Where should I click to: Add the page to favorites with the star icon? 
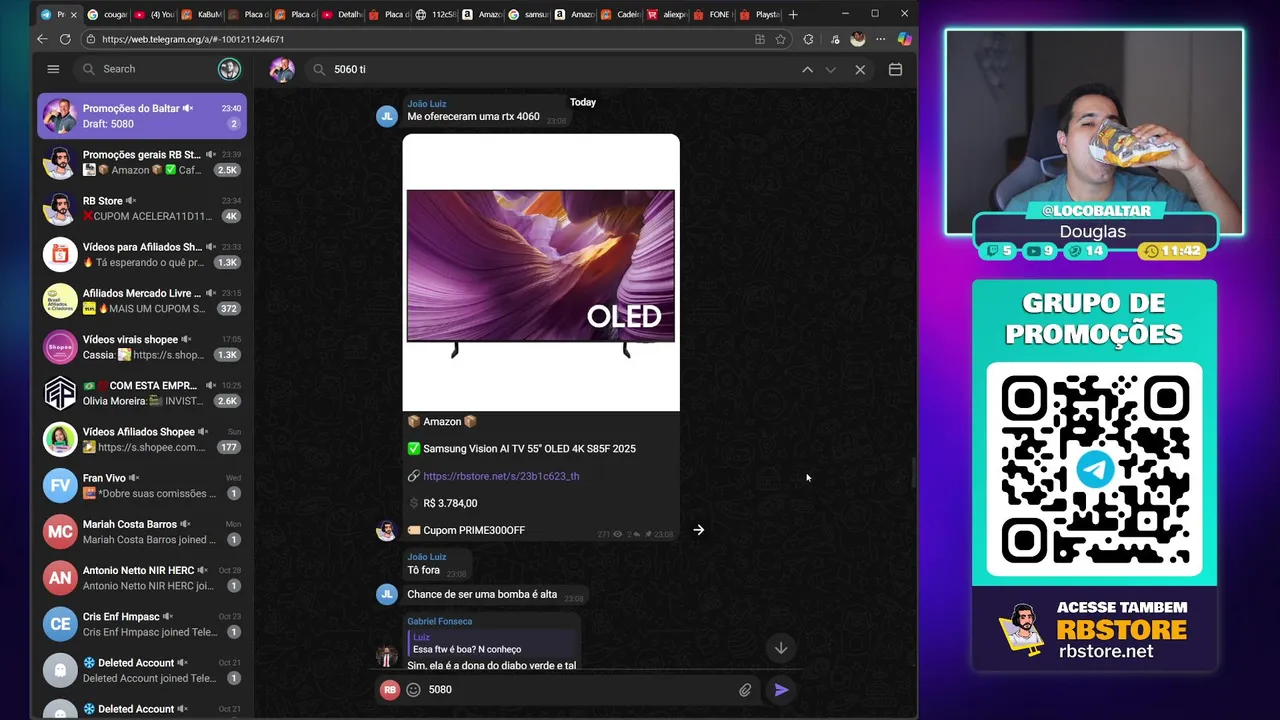pyautogui.click(x=781, y=39)
